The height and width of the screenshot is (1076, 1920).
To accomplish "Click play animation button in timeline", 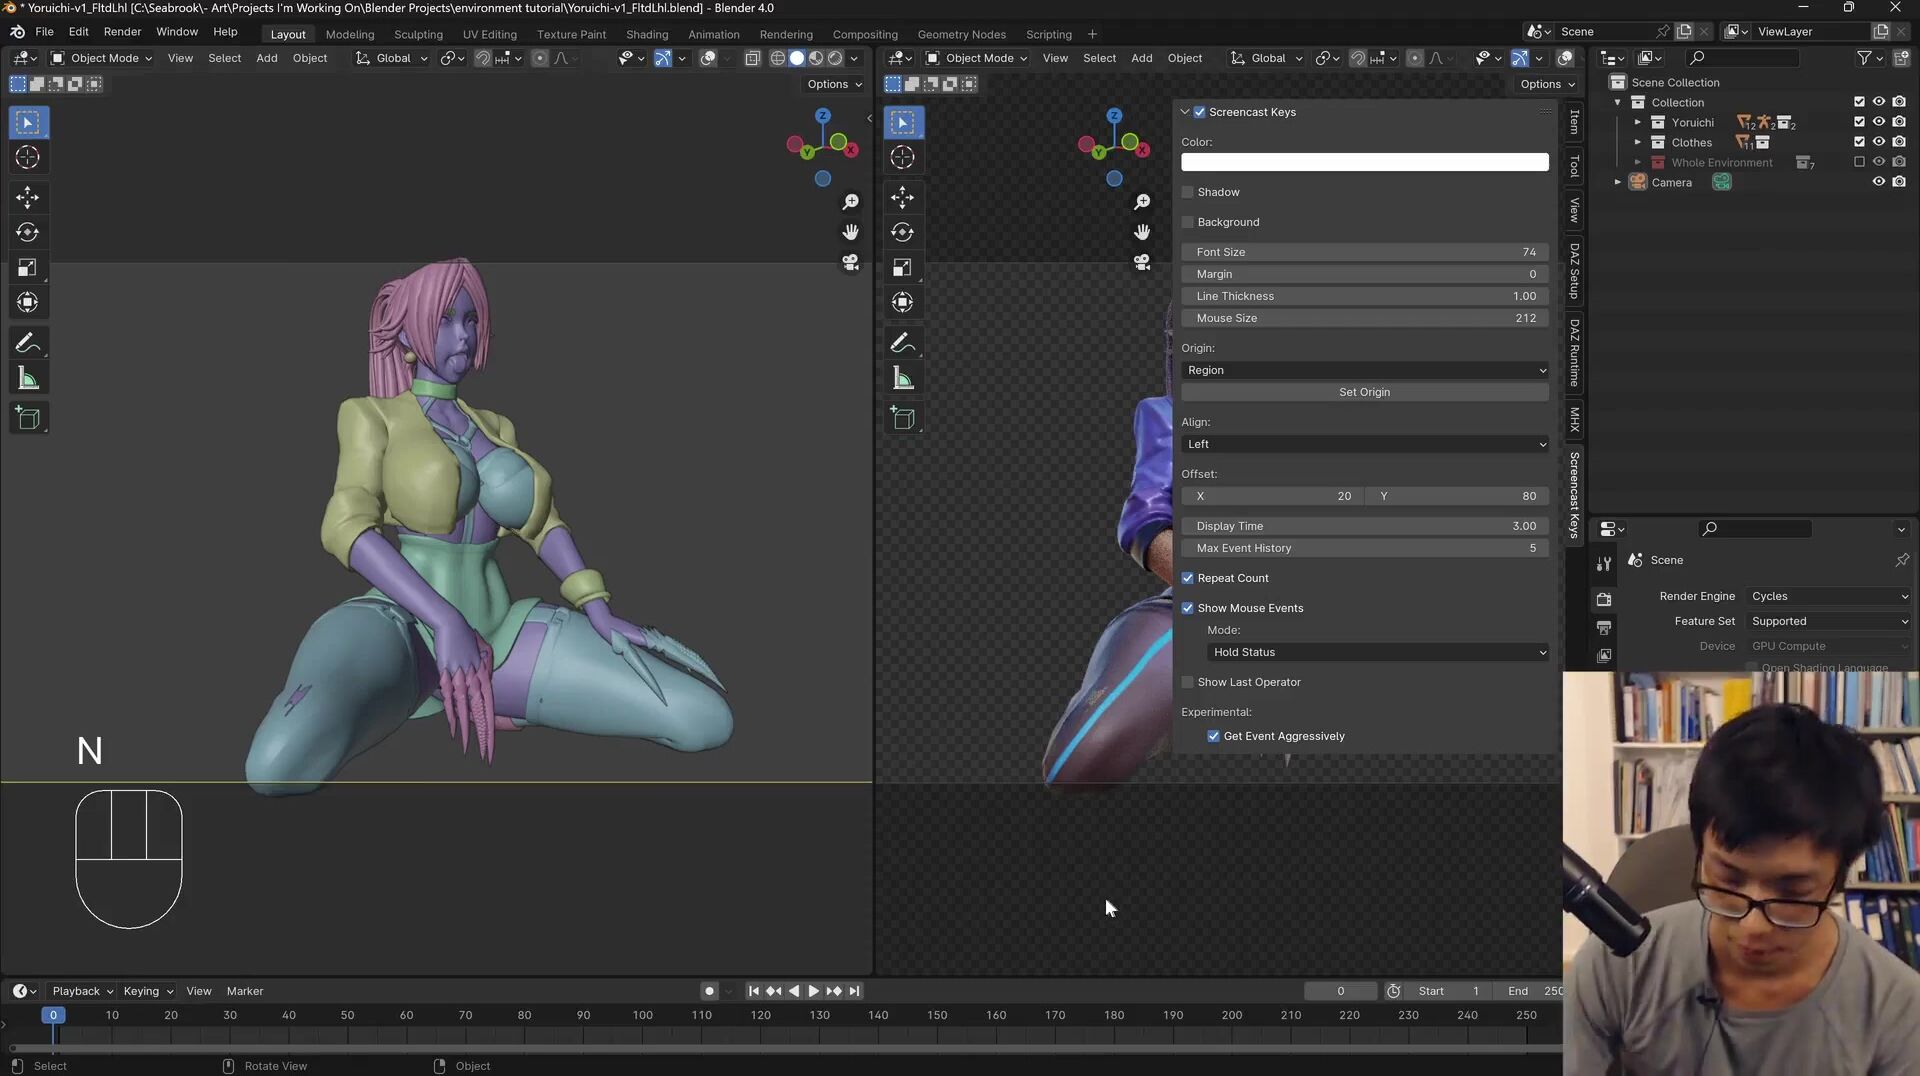I will tap(813, 991).
